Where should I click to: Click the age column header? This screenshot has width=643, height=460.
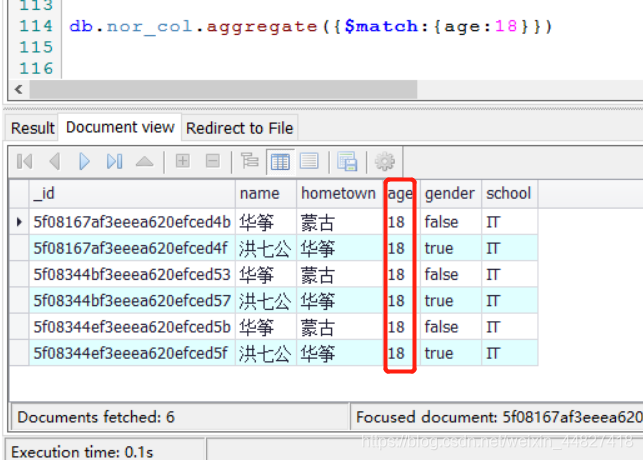[400, 194]
